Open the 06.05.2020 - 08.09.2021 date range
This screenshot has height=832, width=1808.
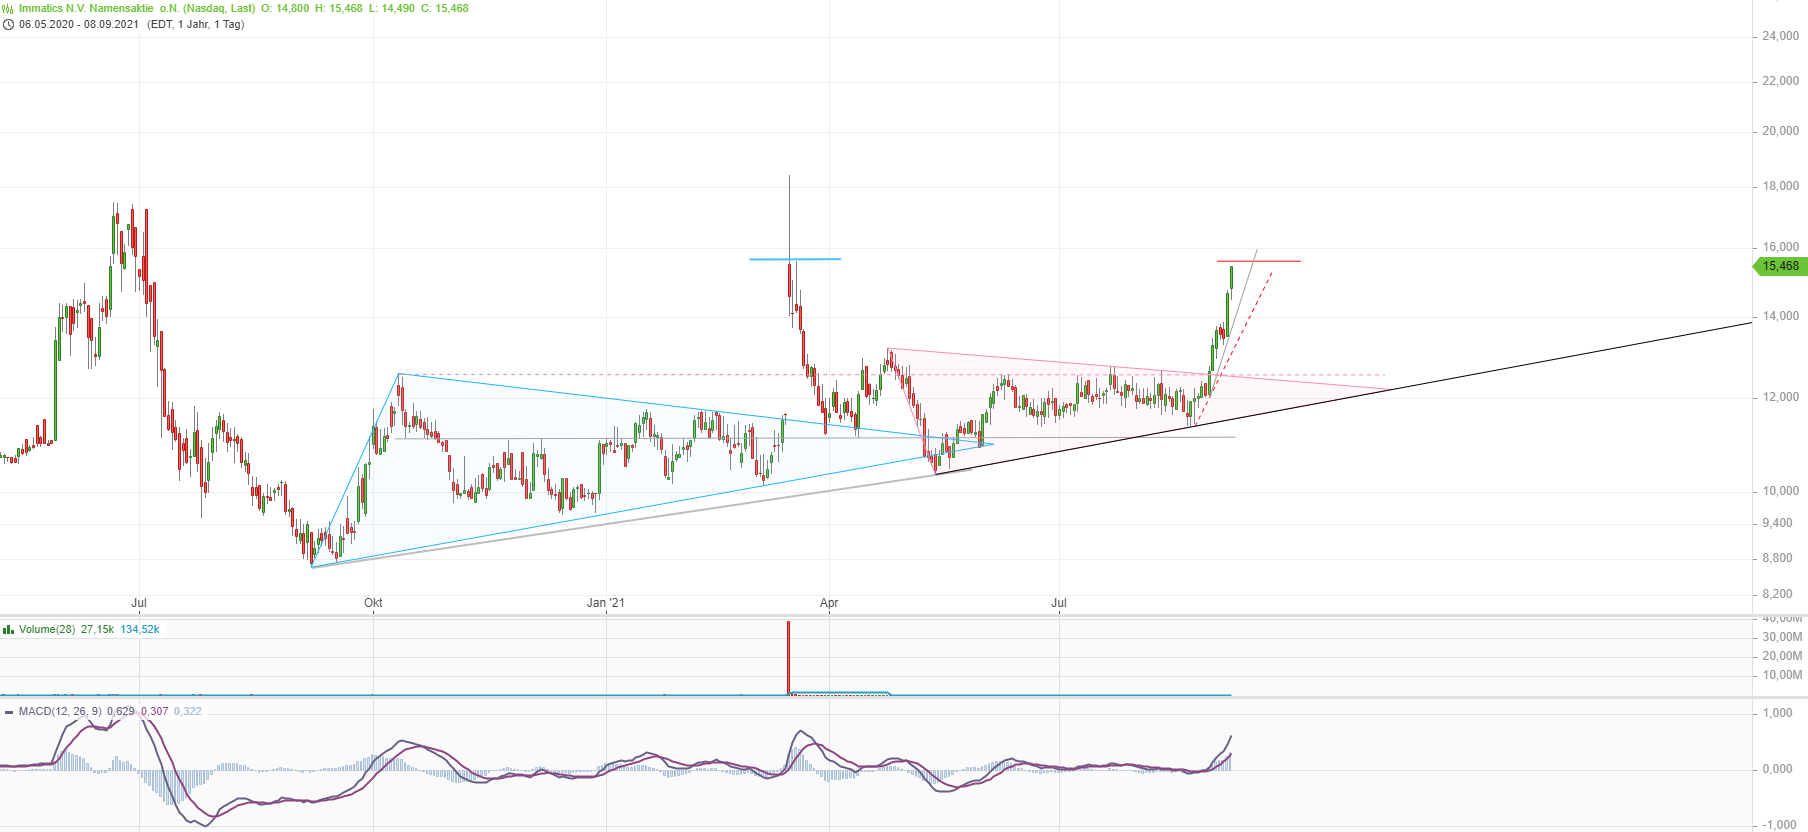pos(78,25)
